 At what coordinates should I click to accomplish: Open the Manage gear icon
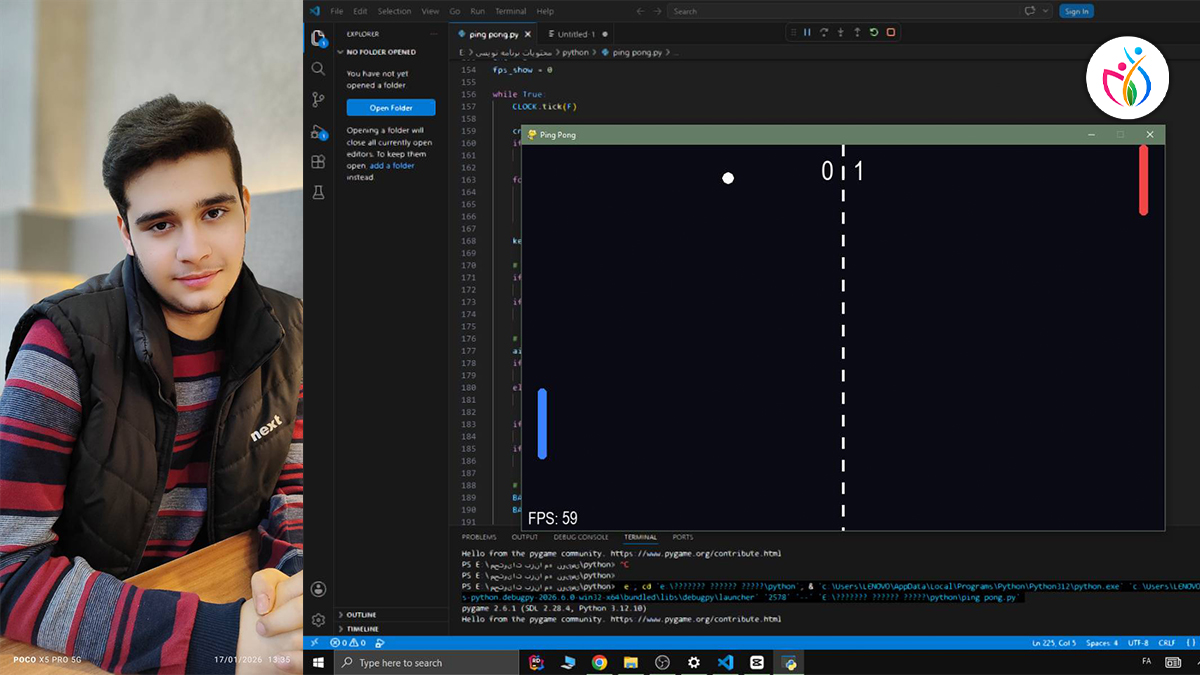(318, 620)
